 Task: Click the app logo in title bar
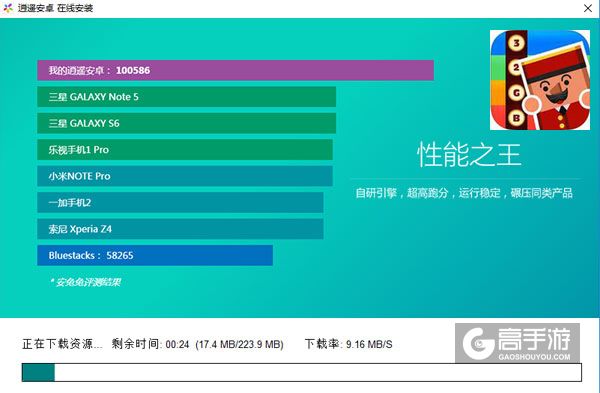8,8
